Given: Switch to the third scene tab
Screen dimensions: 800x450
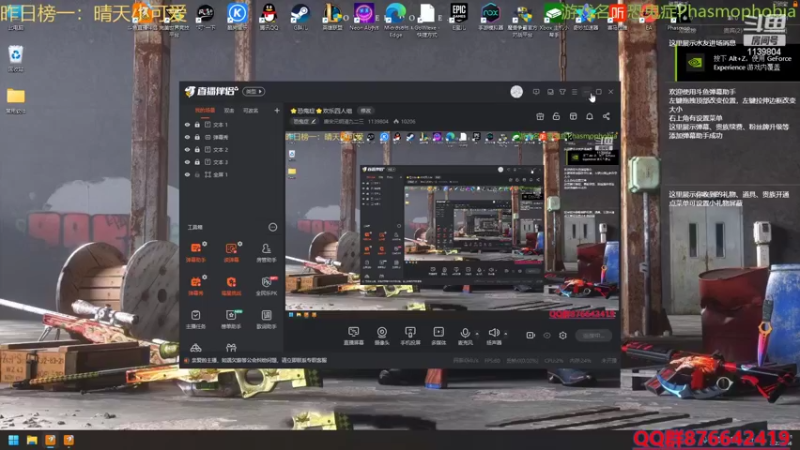Looking at the screenshot, I should [x=251, y=110].
